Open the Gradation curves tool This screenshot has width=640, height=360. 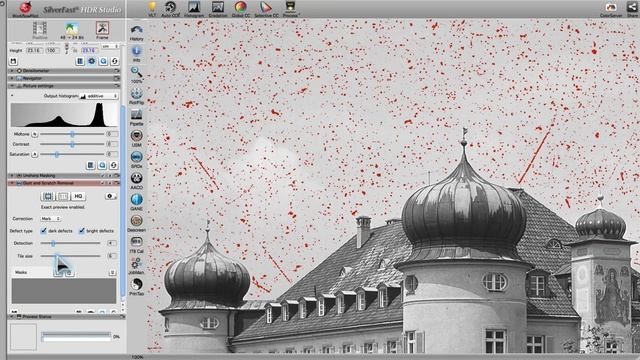coord(217,8)
